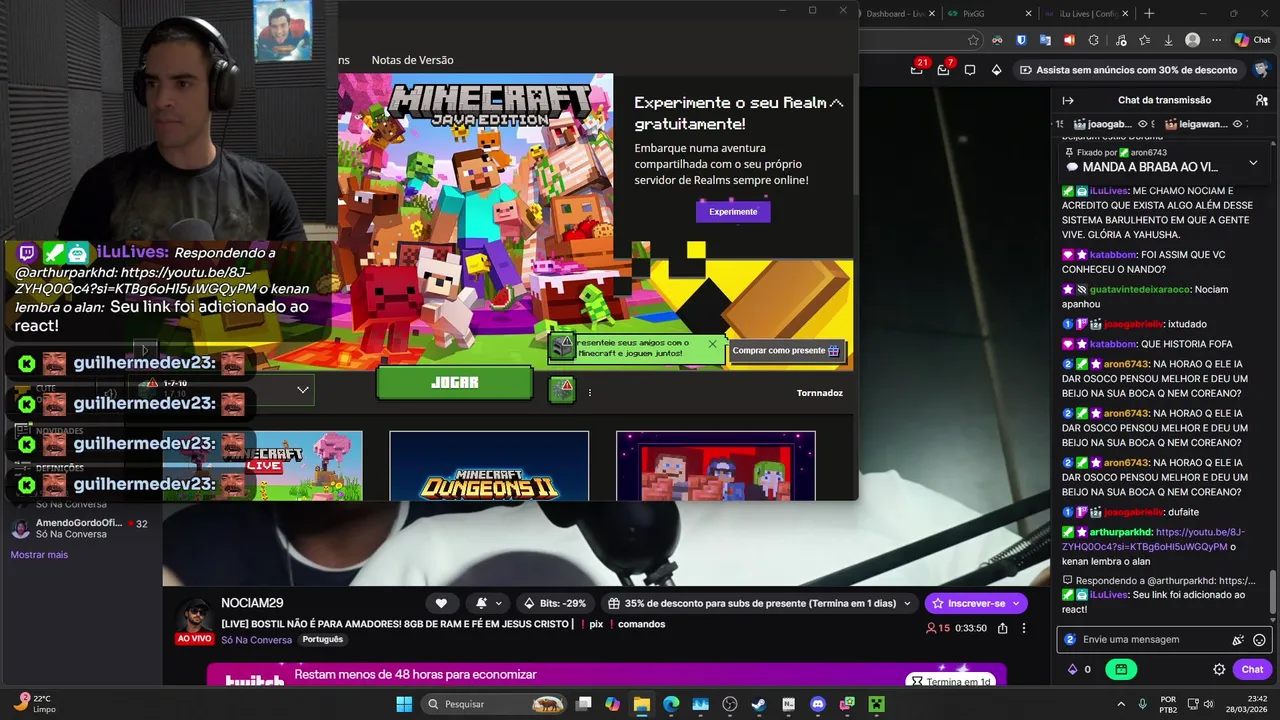This screenshot has height=720, width=1280.
Task: Click the Bits -29% button
Action: [555, 603]
